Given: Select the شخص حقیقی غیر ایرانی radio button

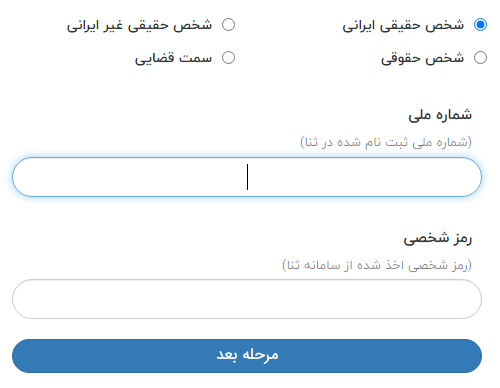Looking at the screenshot, I should tap(228, 25).
